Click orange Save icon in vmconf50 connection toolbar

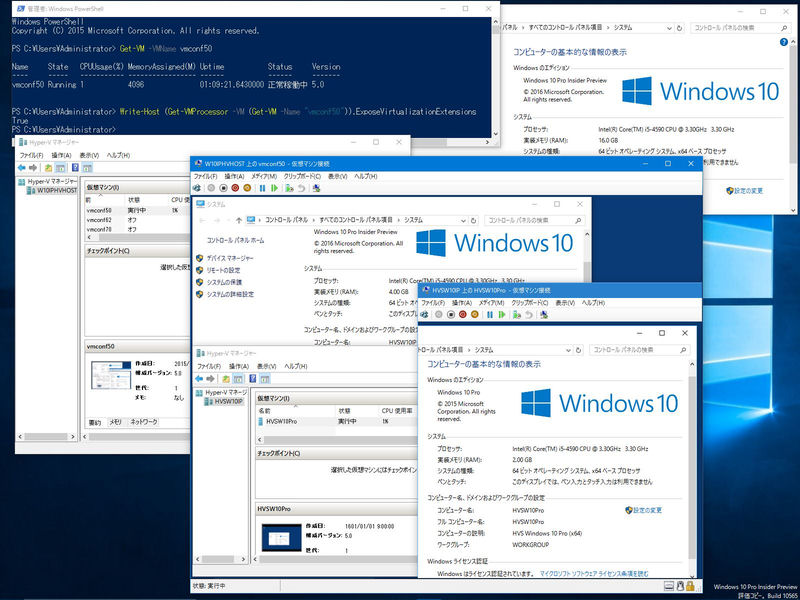click(247, 188)
